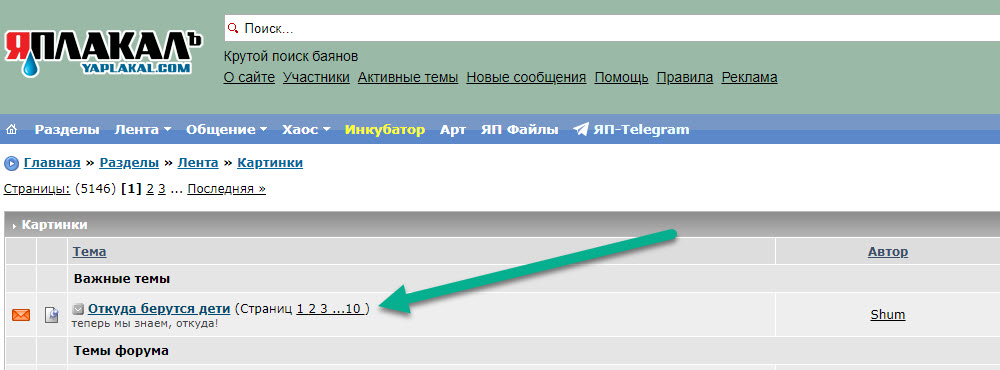Open author Shum's profile
This screenshot has width=1000, height=370.
tap(888, 314)
